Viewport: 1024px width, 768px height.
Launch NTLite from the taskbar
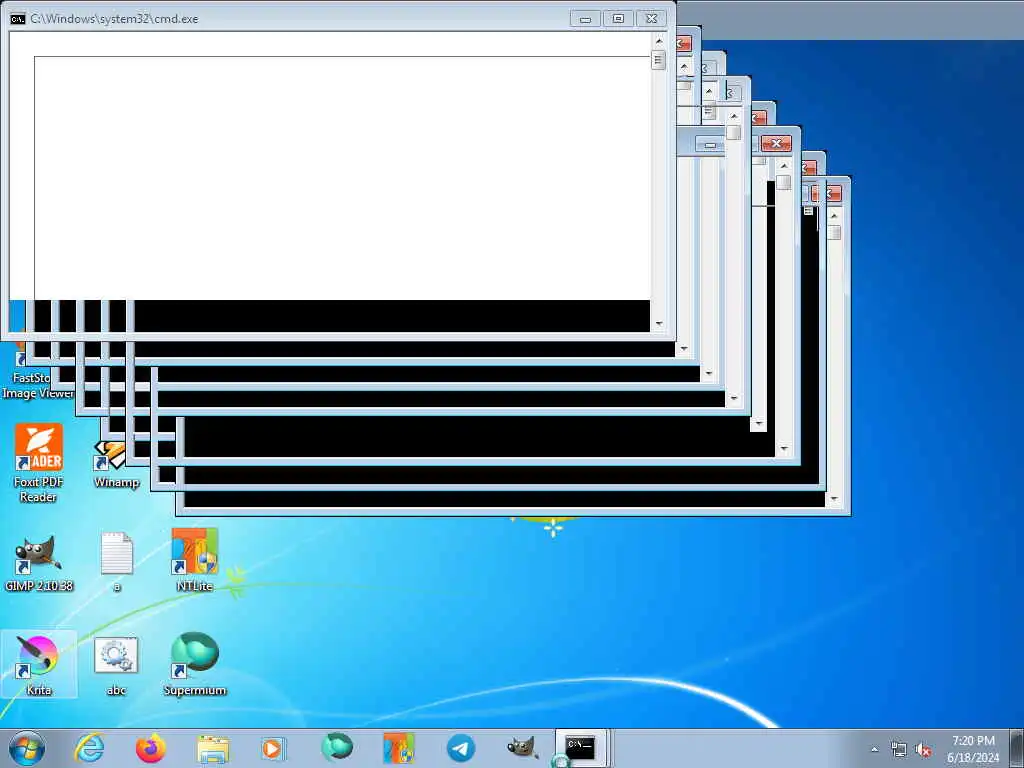pos(398,748)
